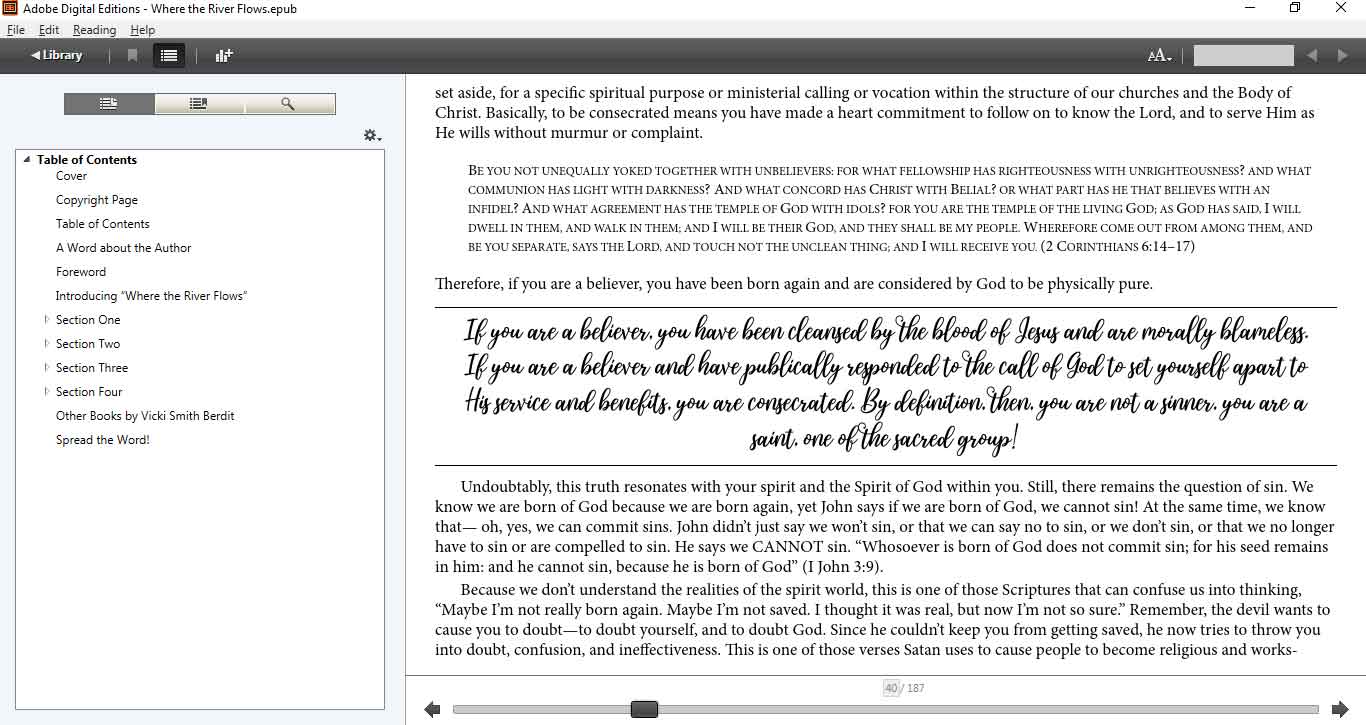Expand Section One in the contents tree
The width and height of the screenshot is (1366, 725).
[x=47, y=320]
